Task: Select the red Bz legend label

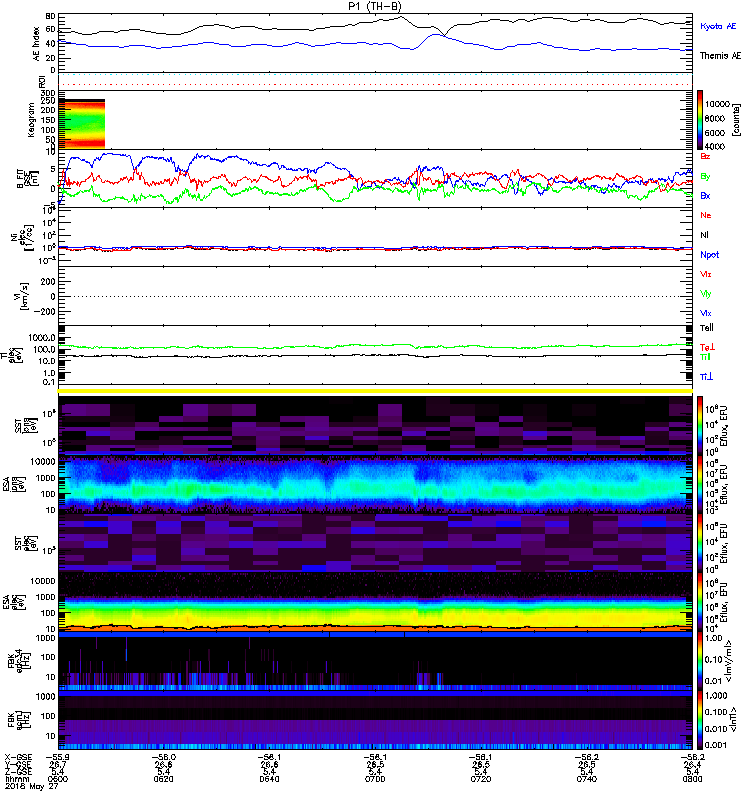Action: pyautogui.click(x=705, y=156)
